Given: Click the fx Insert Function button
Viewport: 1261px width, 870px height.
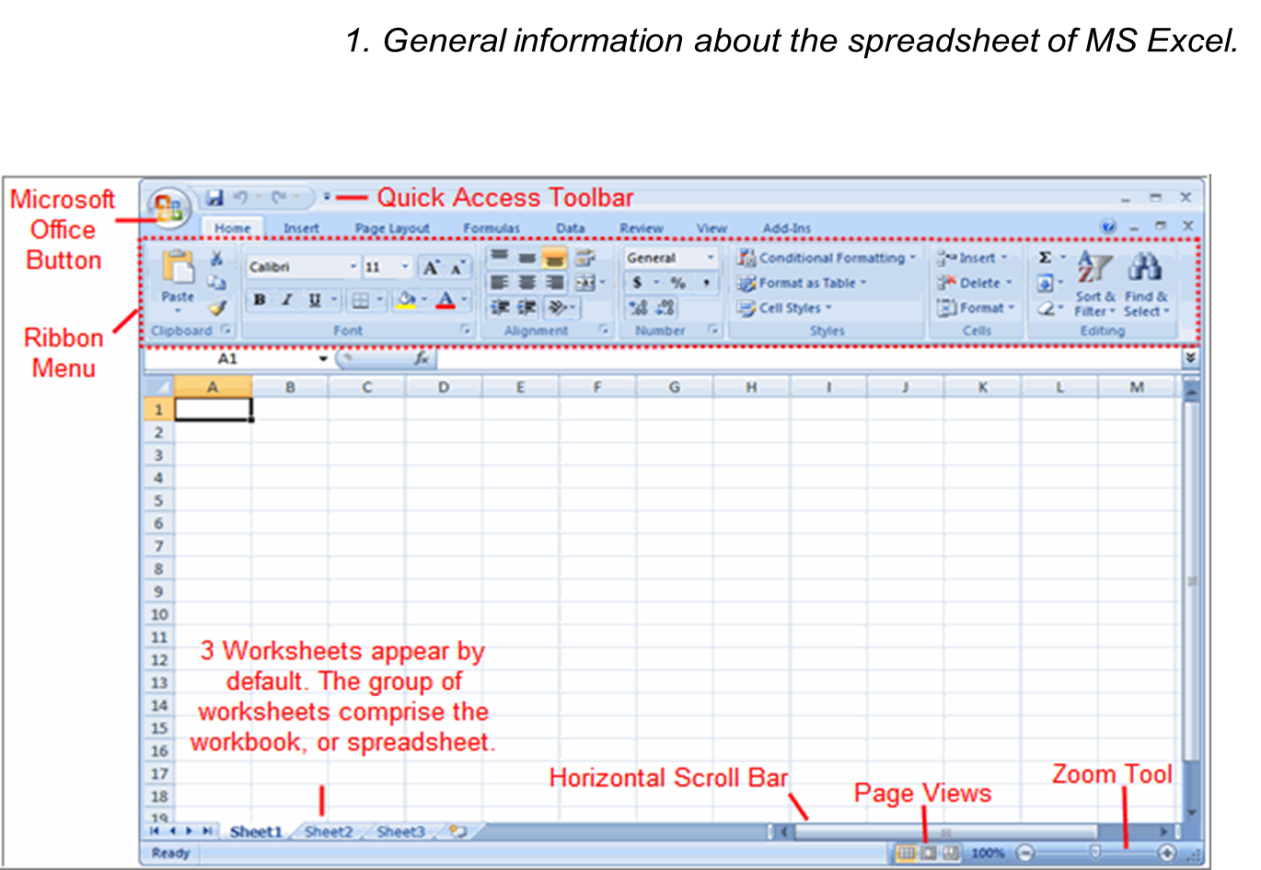Looking at the screenshot, I should pyautogui.click(x=421, y=357).
